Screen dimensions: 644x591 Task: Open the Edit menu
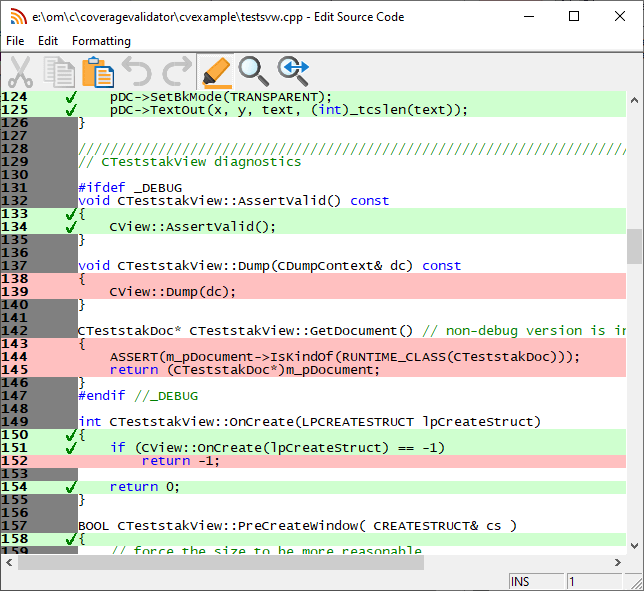click(x=48, y=41)
